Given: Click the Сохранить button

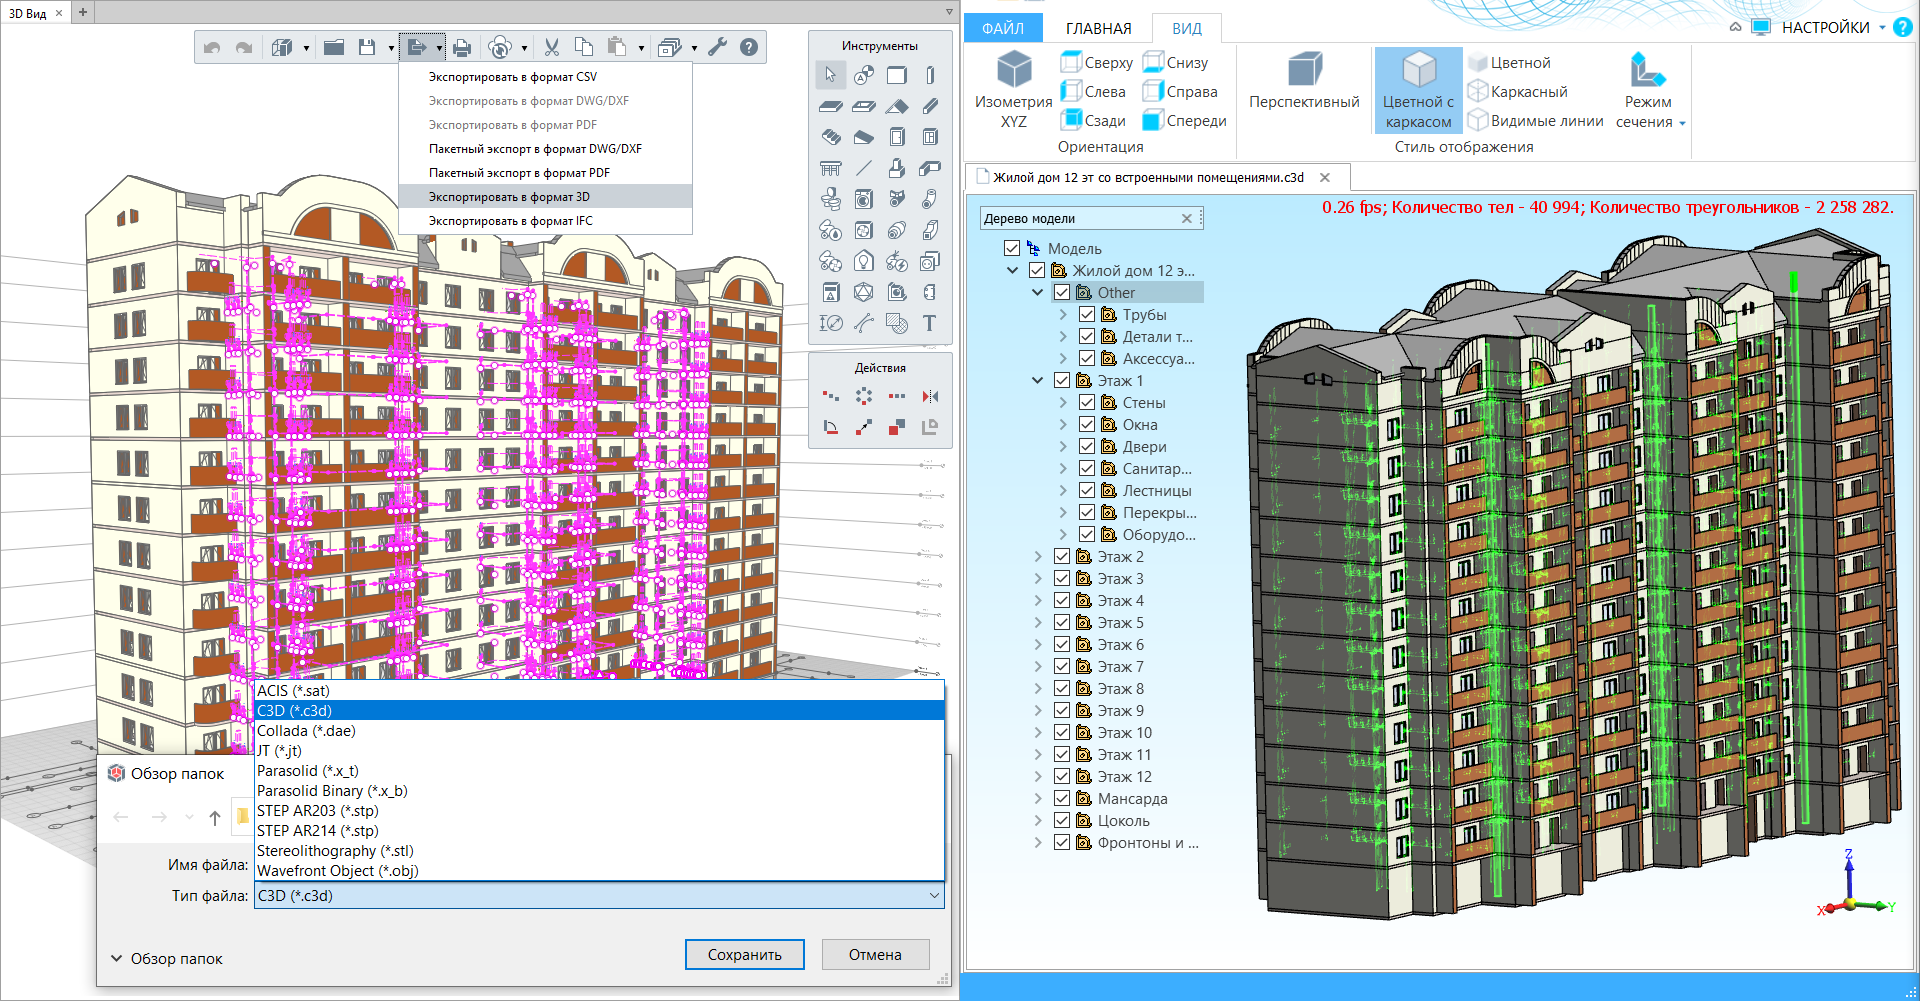Looking at the screenshot, I should (x=744, y=955).
